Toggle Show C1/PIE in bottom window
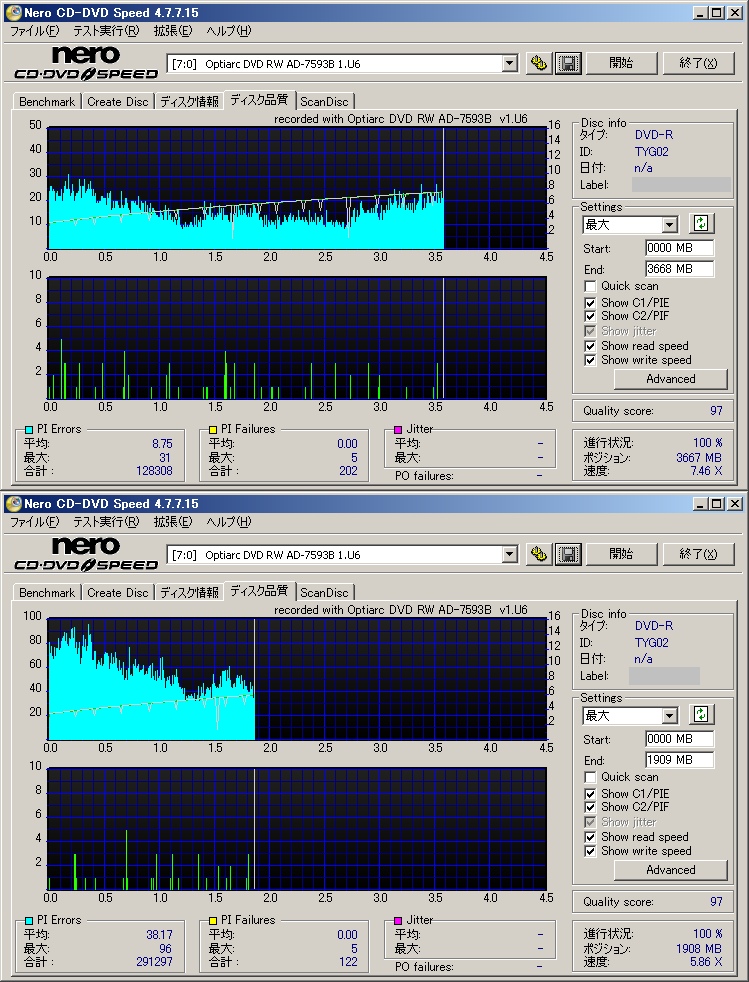This screenshot has height=982, width=749. tap(590, 793)
